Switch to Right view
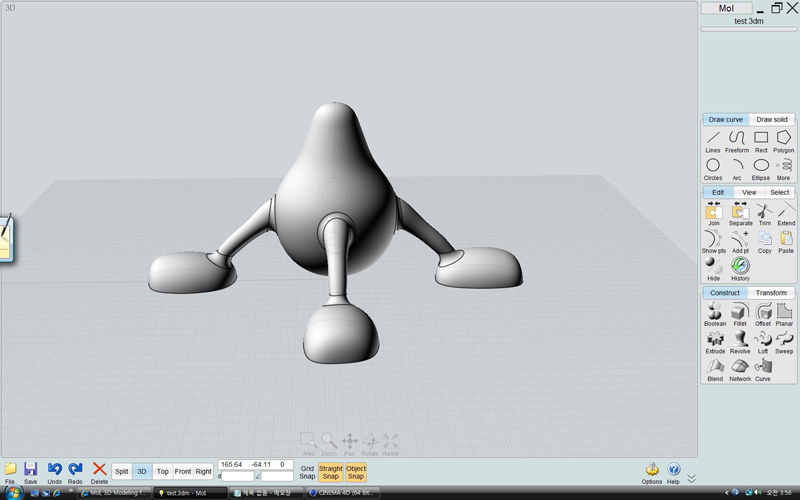 coord(203,471)
